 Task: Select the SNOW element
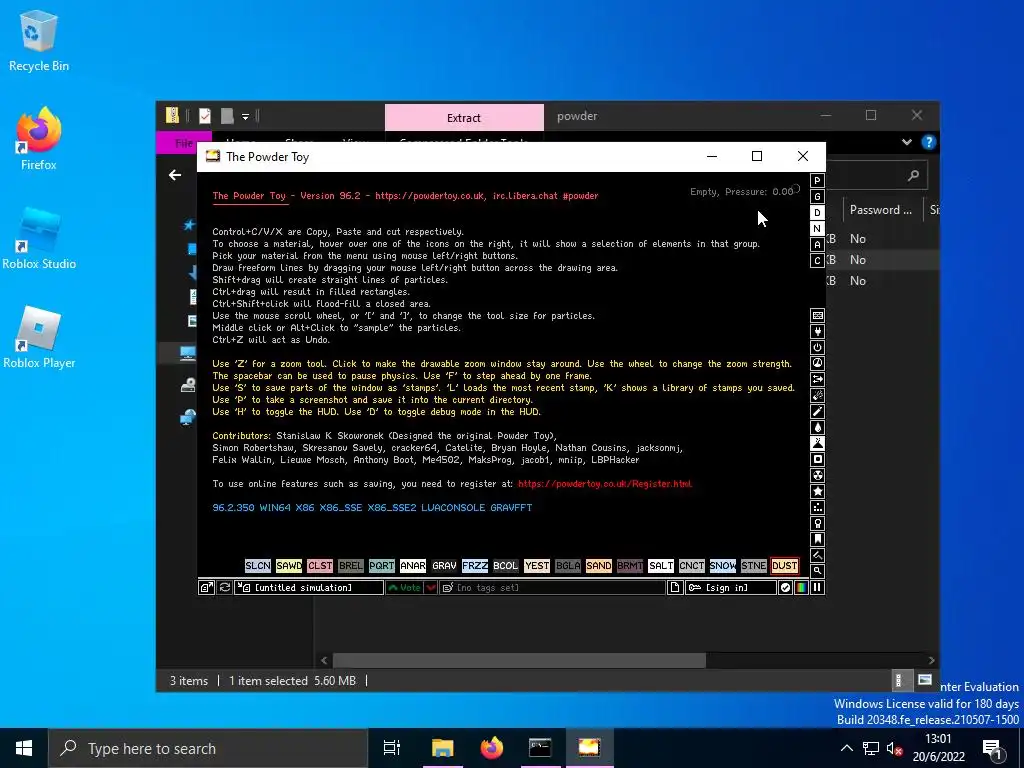point(722,566)
